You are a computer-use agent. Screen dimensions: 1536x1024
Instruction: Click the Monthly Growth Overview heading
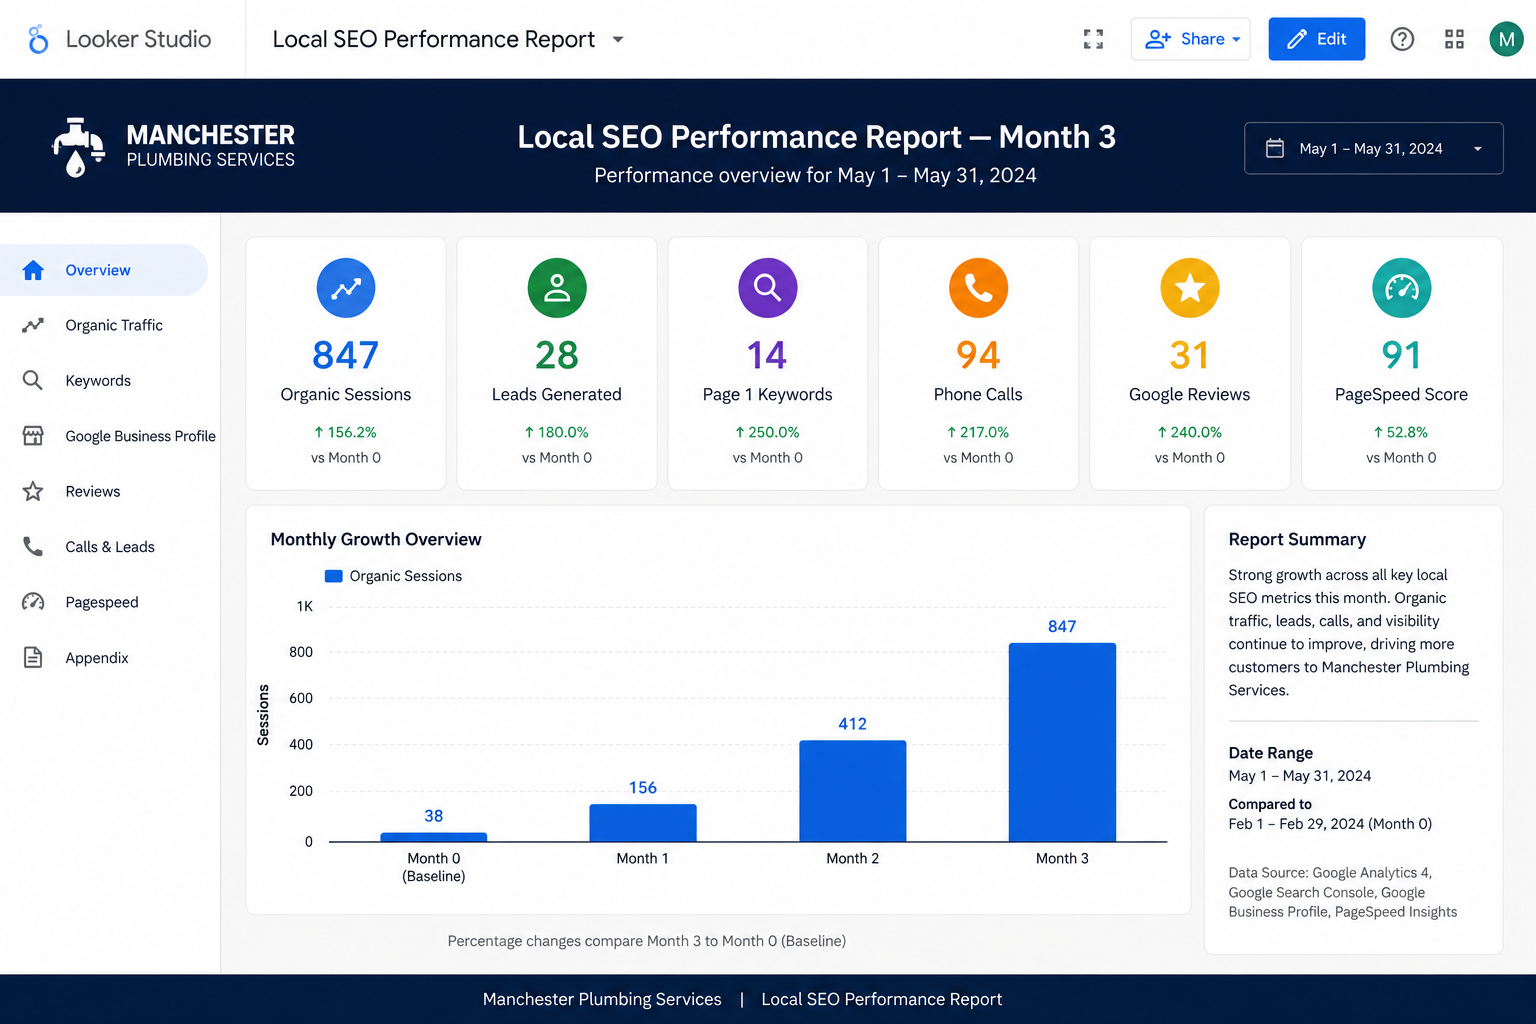point(376,539)
